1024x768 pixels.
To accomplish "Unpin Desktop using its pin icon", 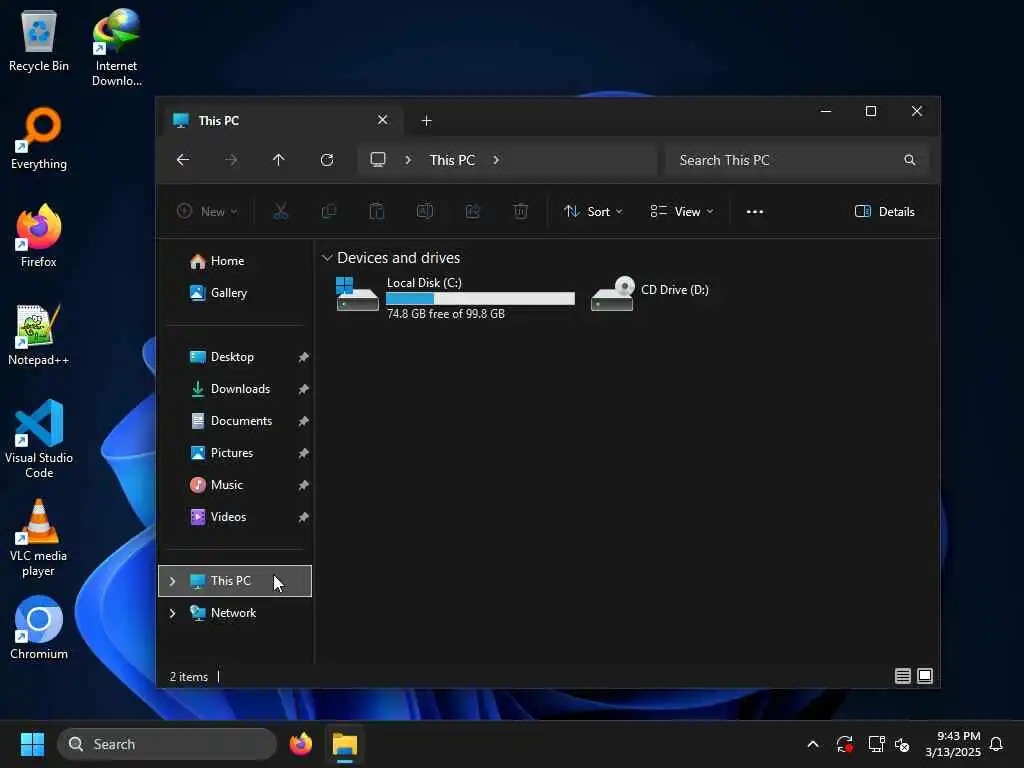I will point(303,357).
